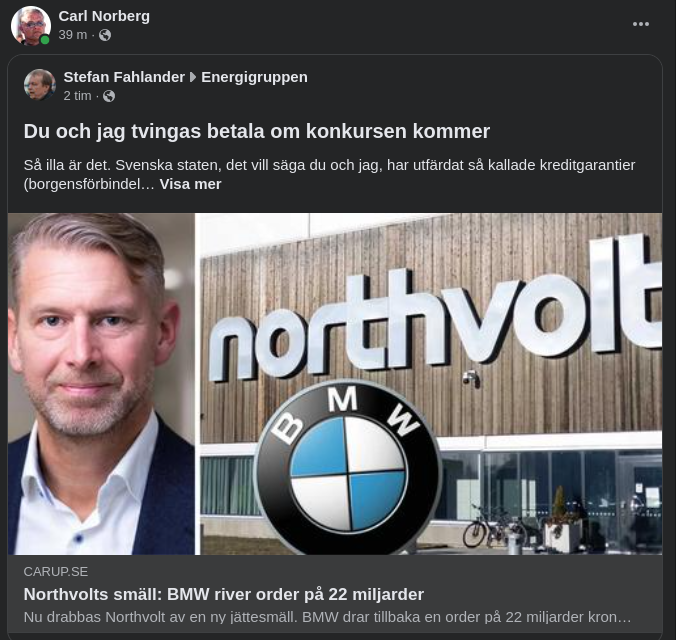Click the public globe icon beside 2 tim
This screenshot has width=676, height=640.
coord(109,96)
